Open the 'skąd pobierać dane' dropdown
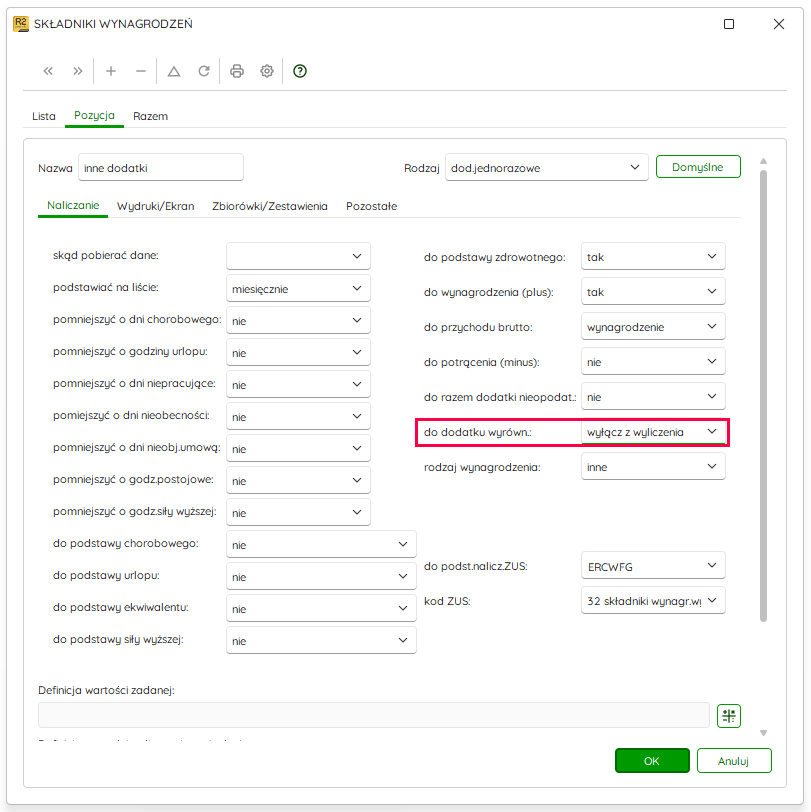The width and height of the screenshot is (811, 812). pyautogui.click(x=298, y=256)
